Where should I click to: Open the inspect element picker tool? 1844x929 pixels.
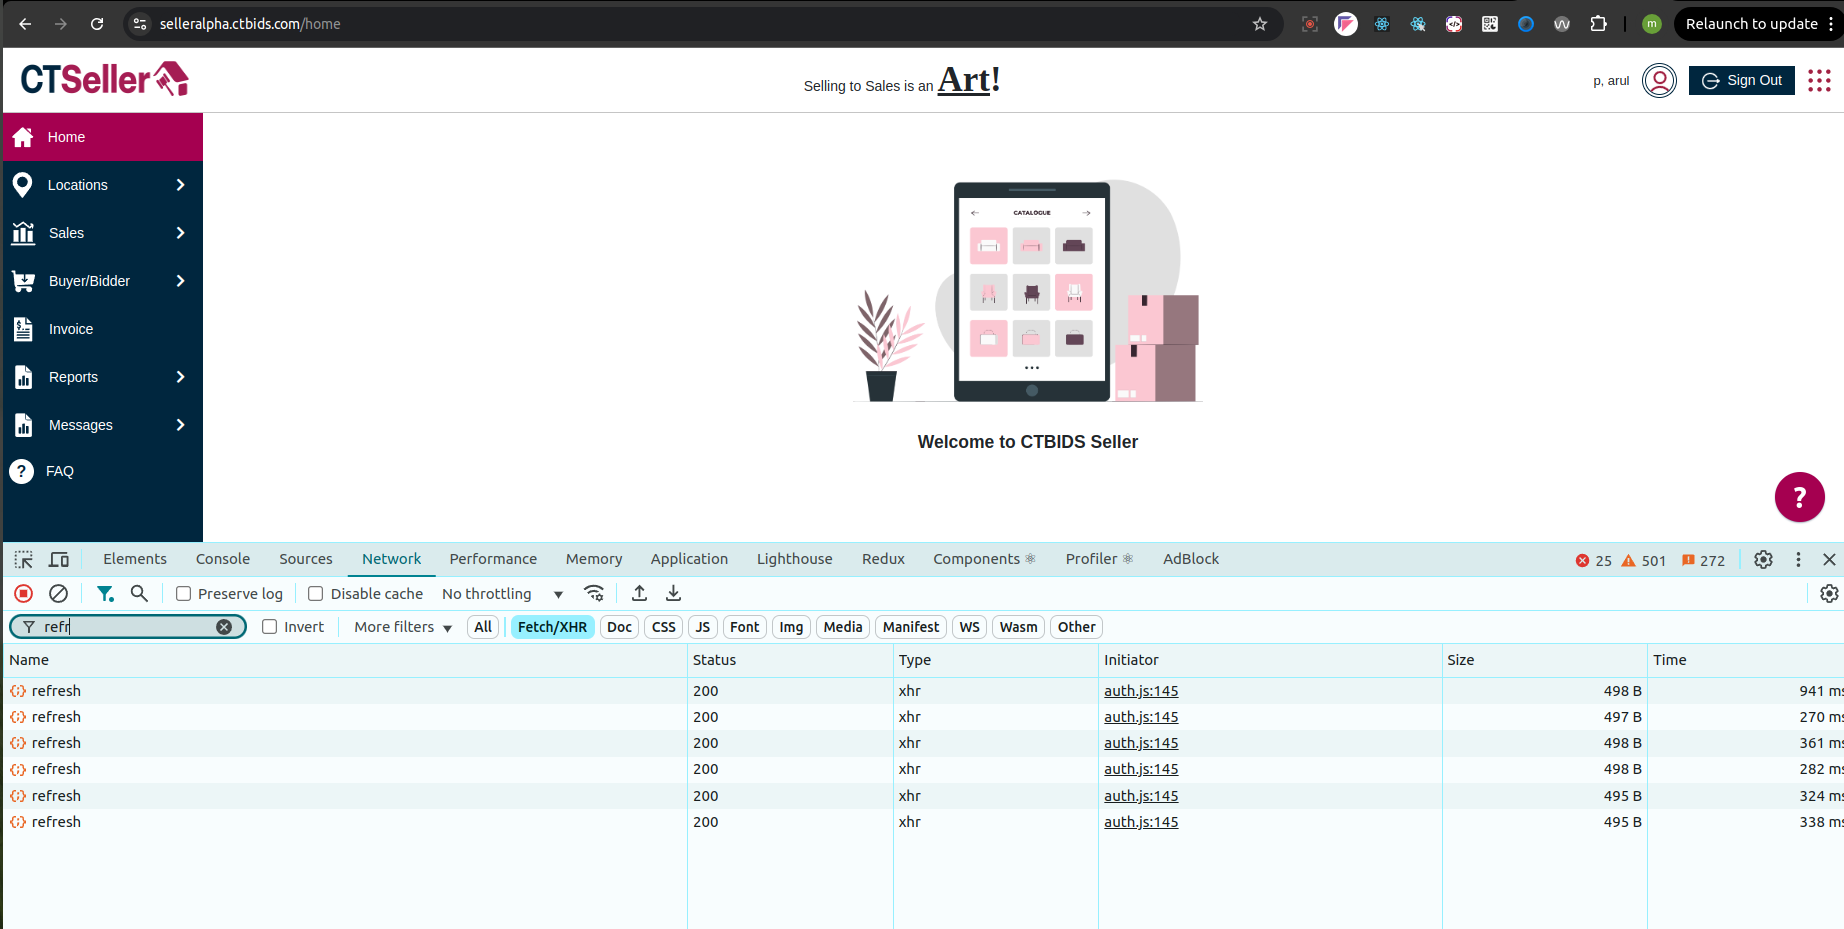(x=24, y=560)
